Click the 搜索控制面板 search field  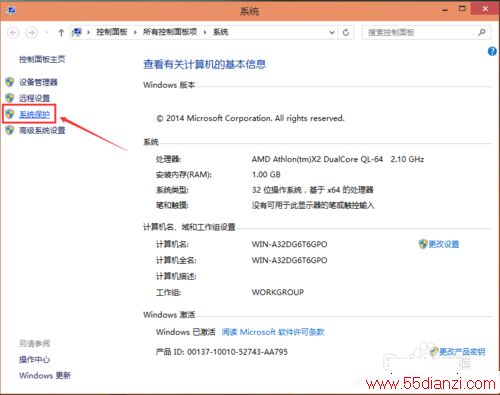click(x=420, y=32)
